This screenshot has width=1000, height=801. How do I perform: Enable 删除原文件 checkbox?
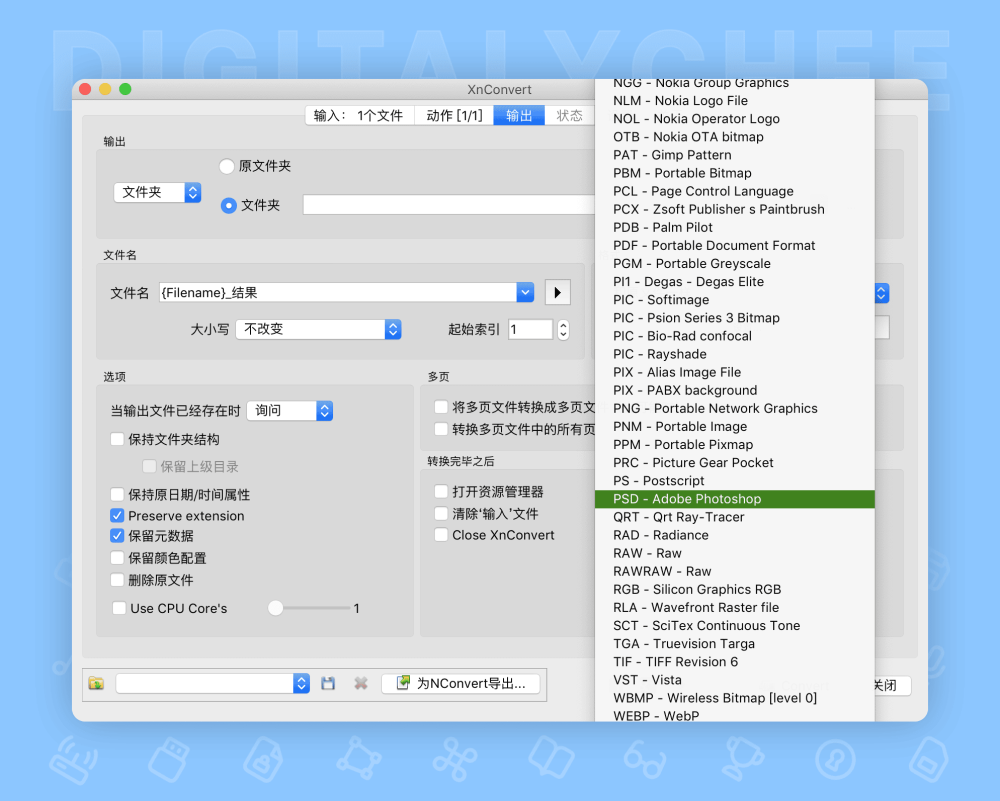(117, 580)
